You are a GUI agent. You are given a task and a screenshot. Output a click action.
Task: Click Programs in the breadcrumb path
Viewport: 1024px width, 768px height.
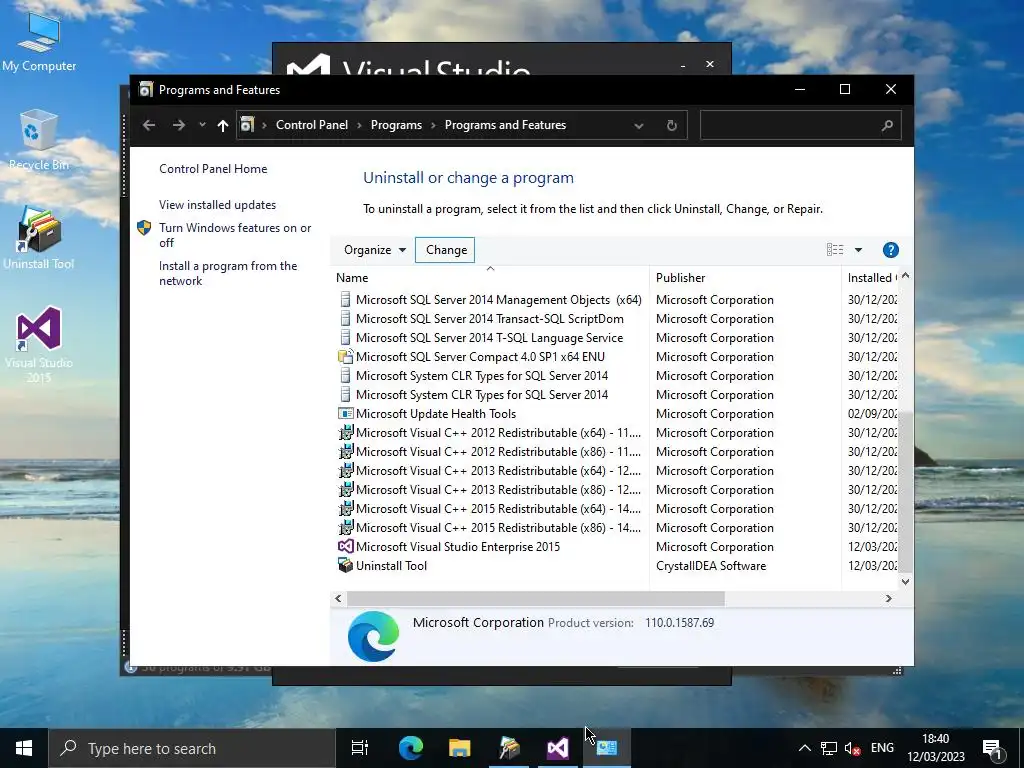(x=396, y=125)
